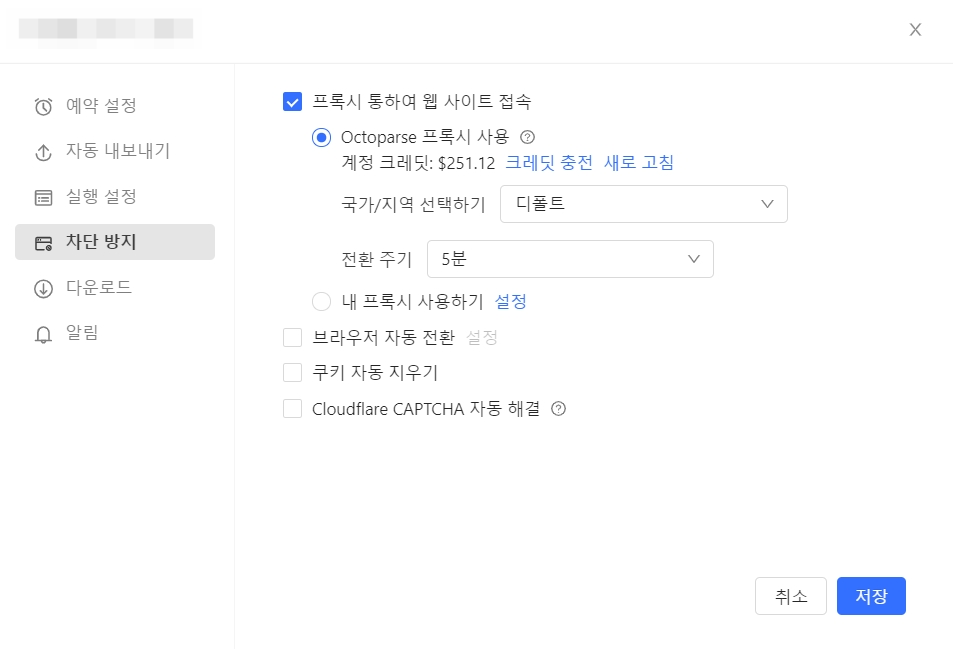Check Cloudflare CAPTCHA 자동 해결 option

pyautogui.click(x=293, y=409)
